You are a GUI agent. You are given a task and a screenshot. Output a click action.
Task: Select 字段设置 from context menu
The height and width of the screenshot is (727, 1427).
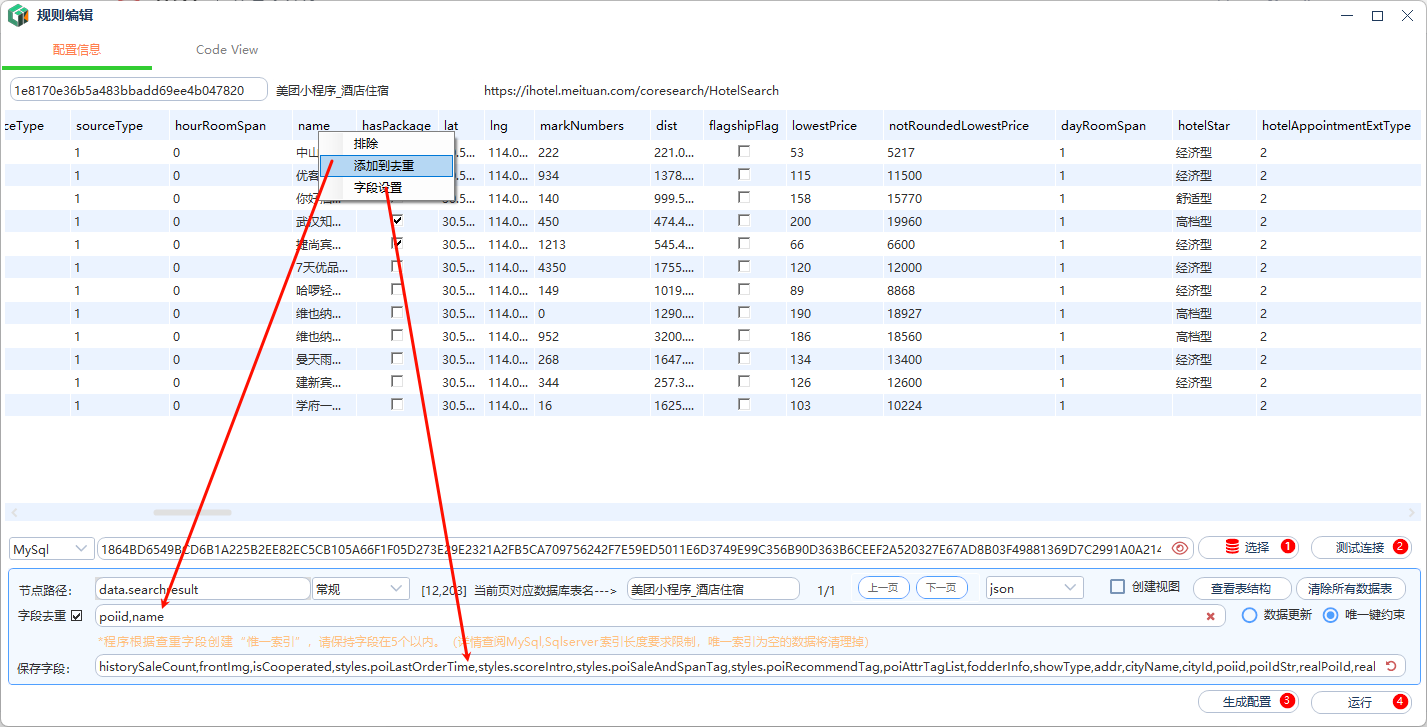click(x=378, y=188)
